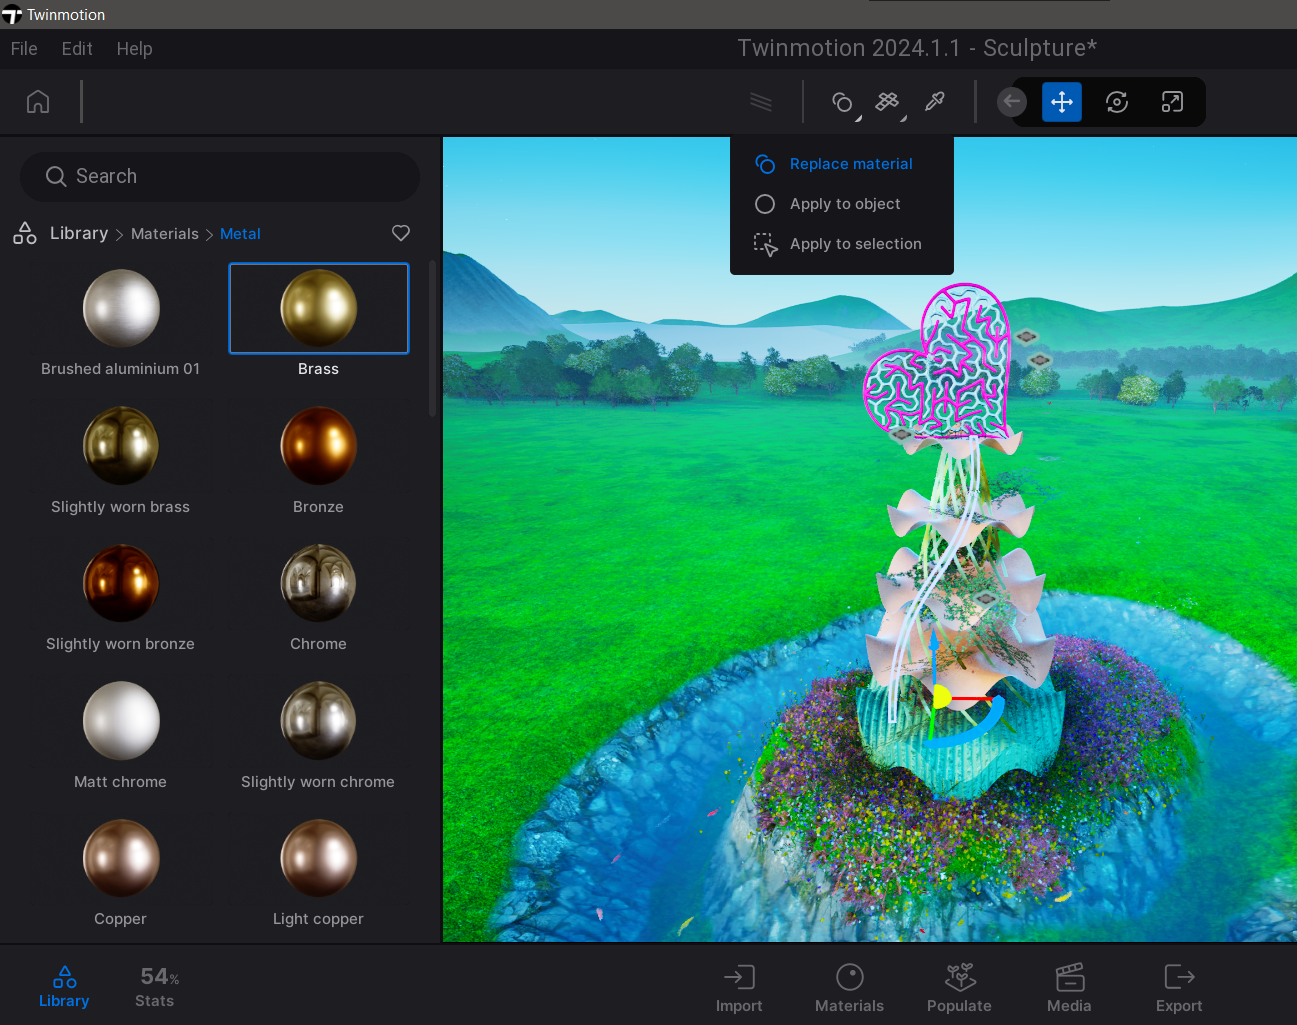Click the yellow gizmo center handle
Screen dimensions: 1297x1025
(x=941, y=697)
